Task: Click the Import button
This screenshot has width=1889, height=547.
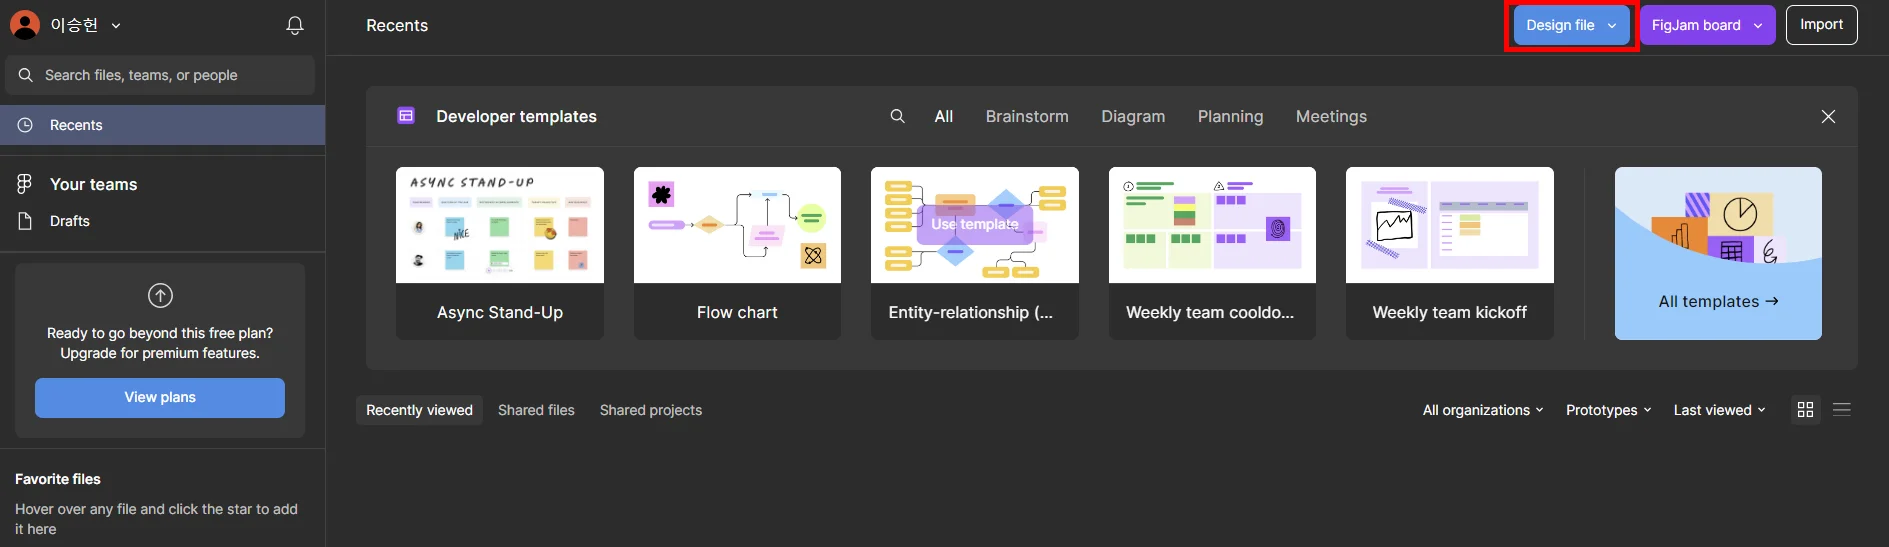Action: pos(1821,25)
